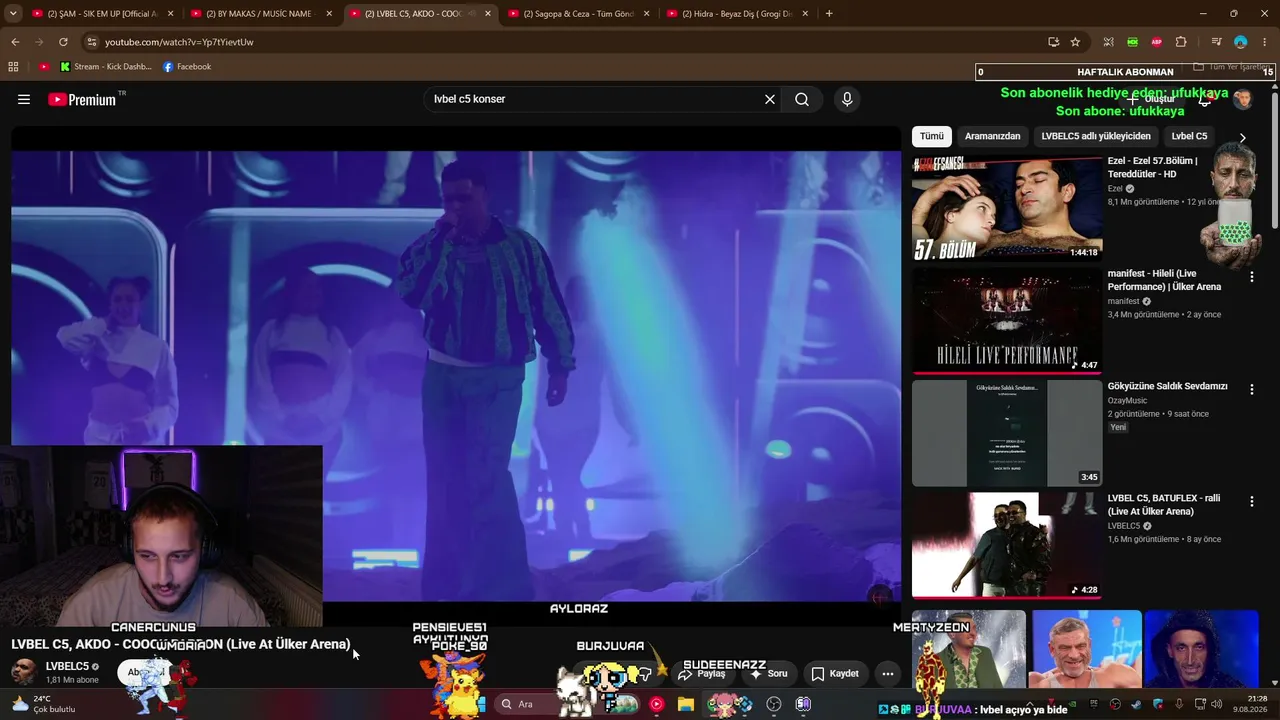This screenshot has height=720, width=1280.
Task: Open media controls icon in toolbar
Action: click(1216, 42)
